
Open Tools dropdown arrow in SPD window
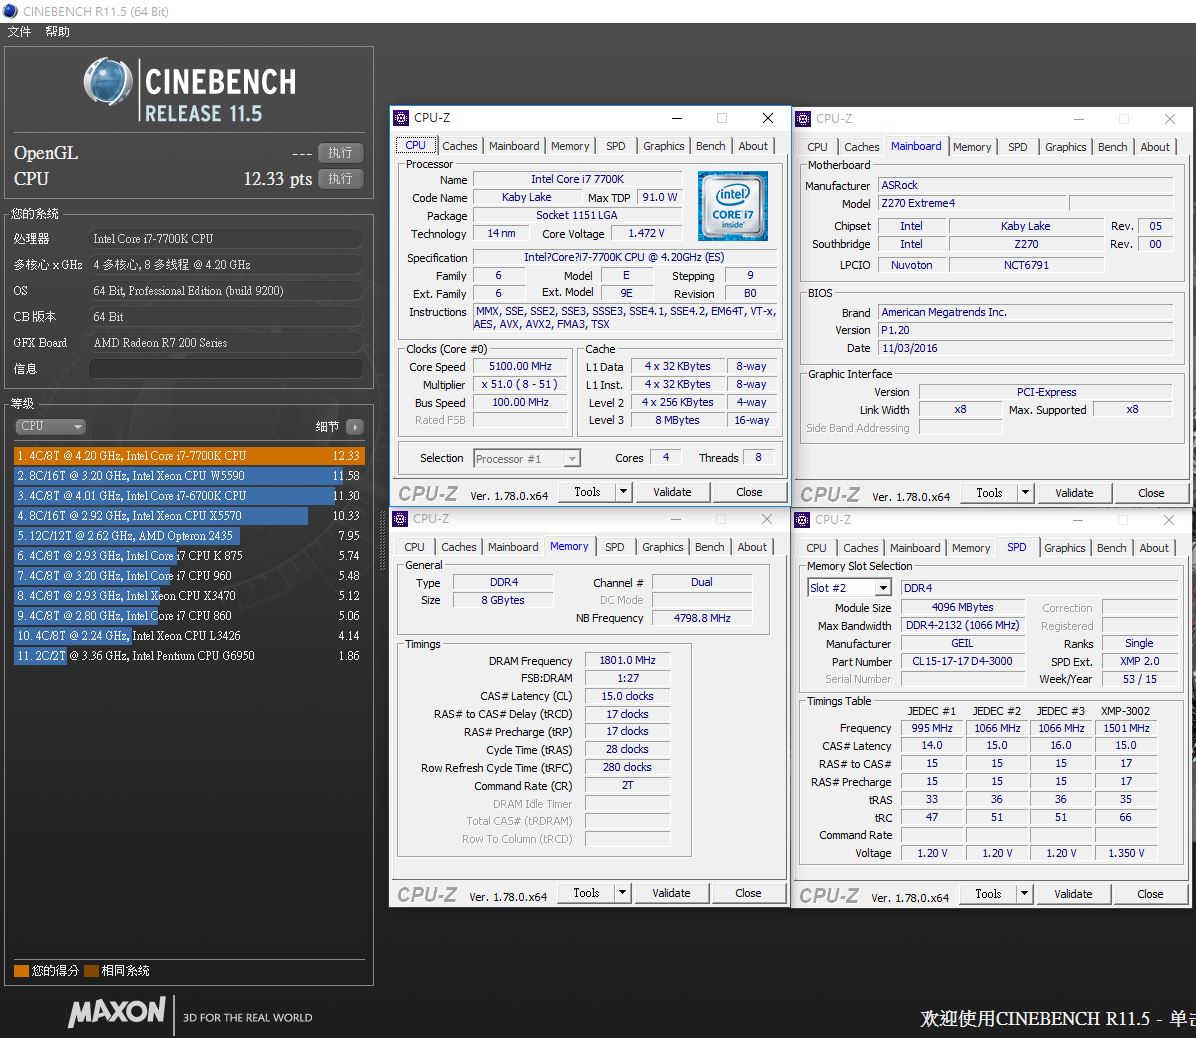[x=1025, y=893]
